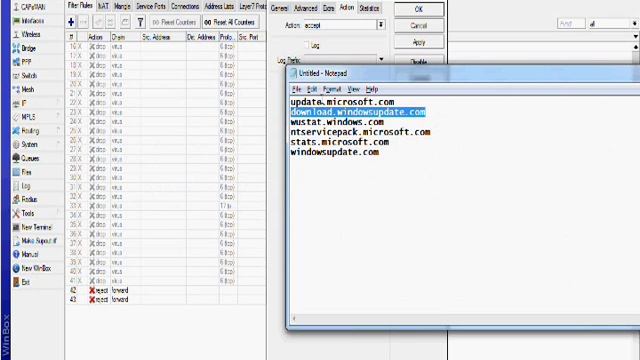This screenshot has height=360, width=640.
Task: Click highlighted download.windowsupdate.com line in Notepad
Action: tap(358, 112)
